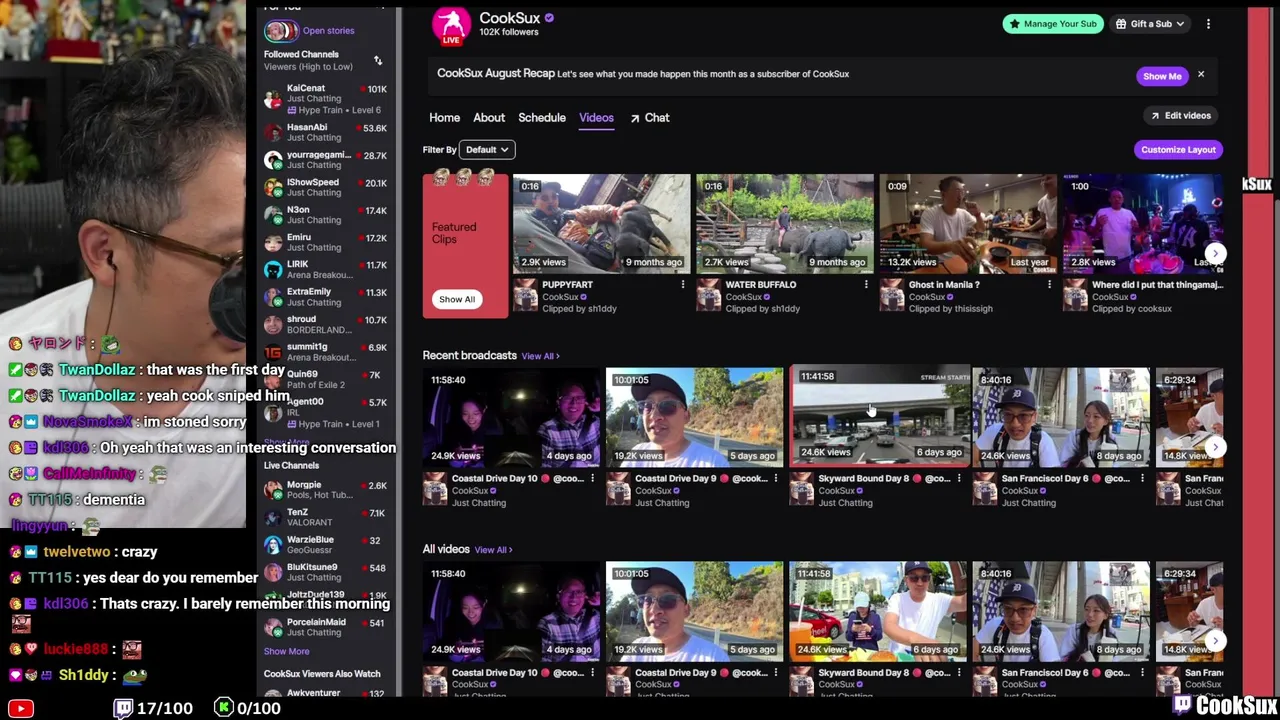
Task: Click Show All featured clips button
Action: coord(457,299)
